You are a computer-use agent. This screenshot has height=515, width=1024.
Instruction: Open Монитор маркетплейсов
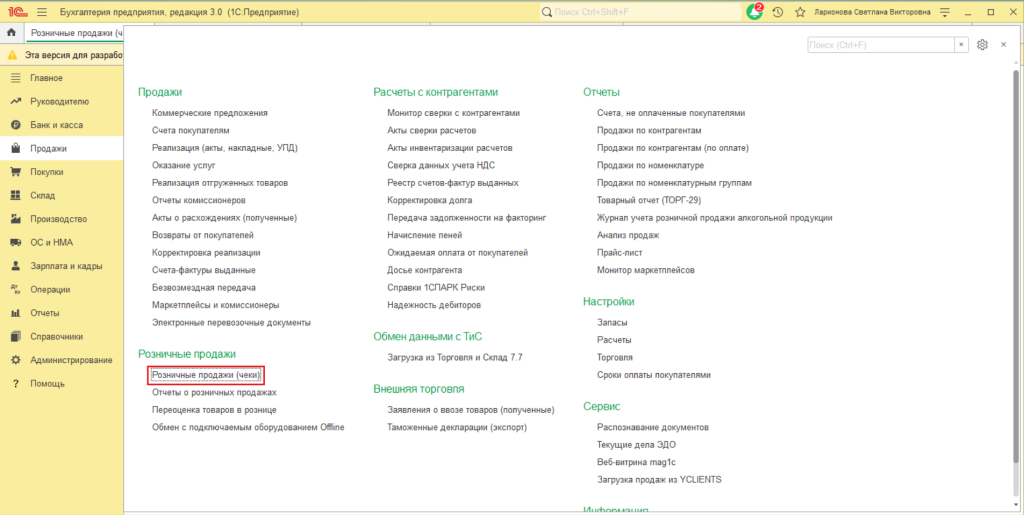click(x=645, y=270)
